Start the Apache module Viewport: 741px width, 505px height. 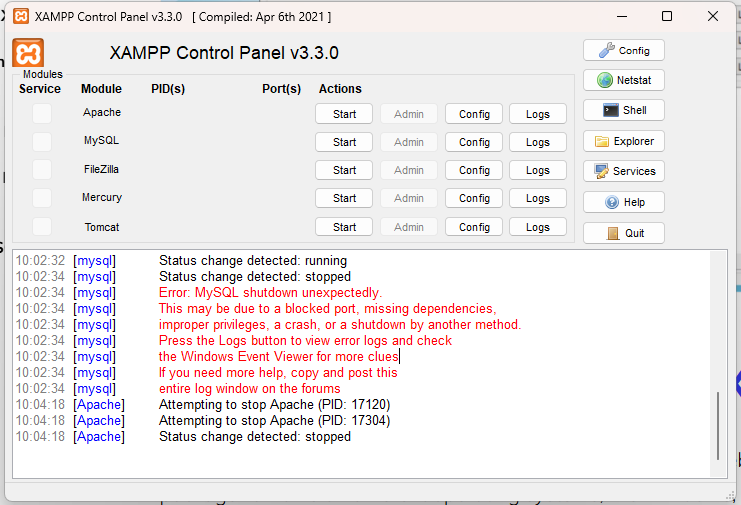pyautogui.click(x=344, y=114)
